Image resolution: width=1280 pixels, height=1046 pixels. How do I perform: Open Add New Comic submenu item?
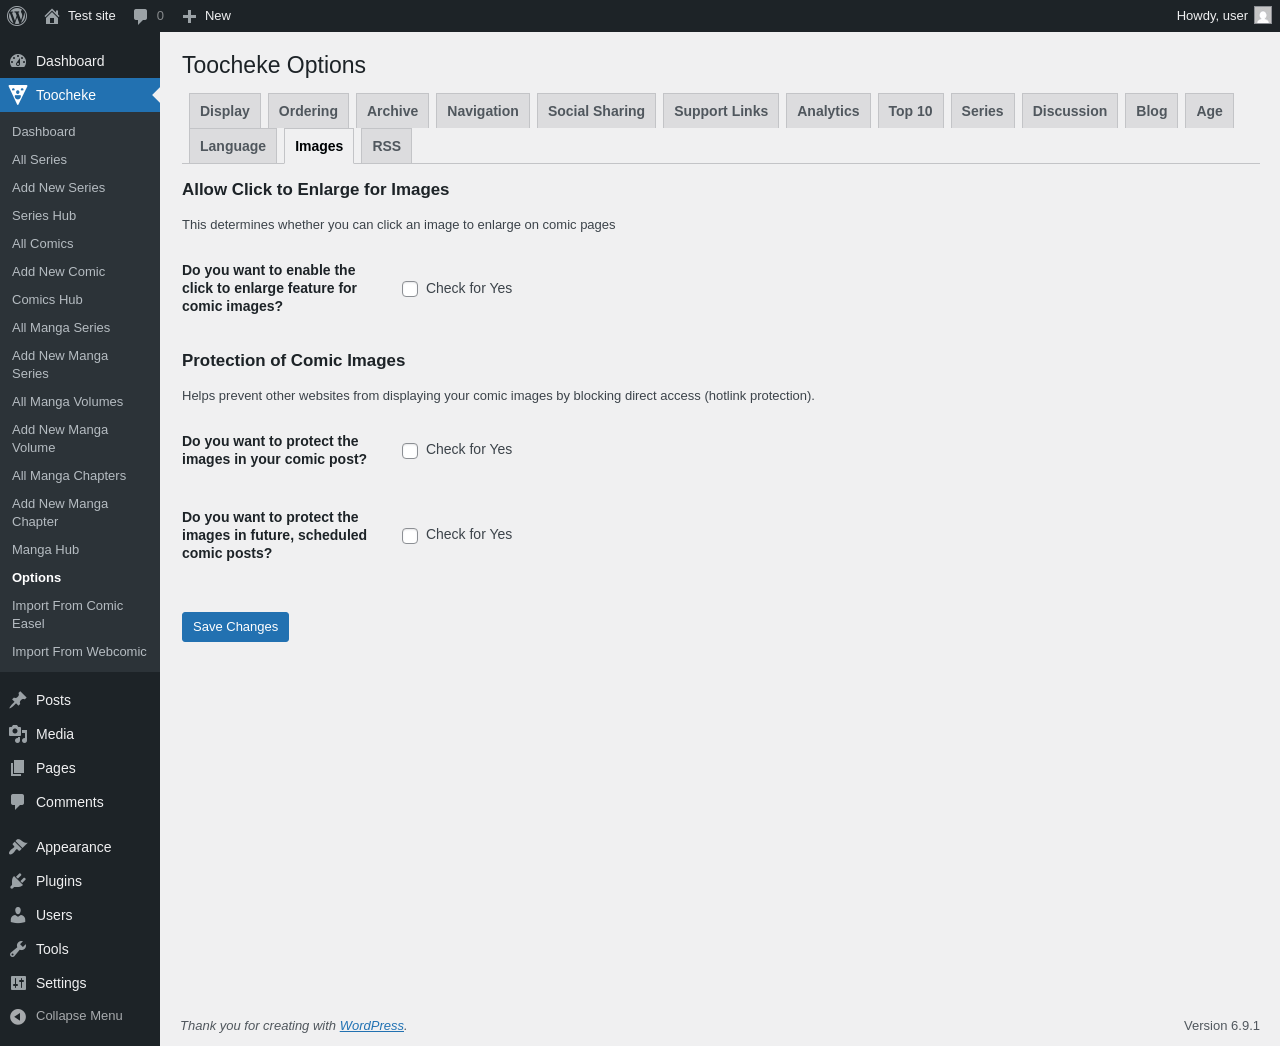[80, 272]
